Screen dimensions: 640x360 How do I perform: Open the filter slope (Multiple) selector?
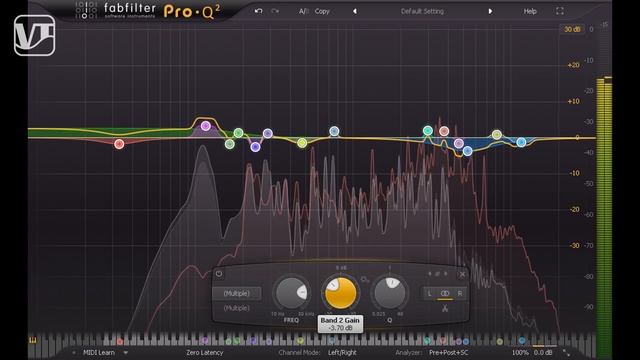tap(236, 308)
